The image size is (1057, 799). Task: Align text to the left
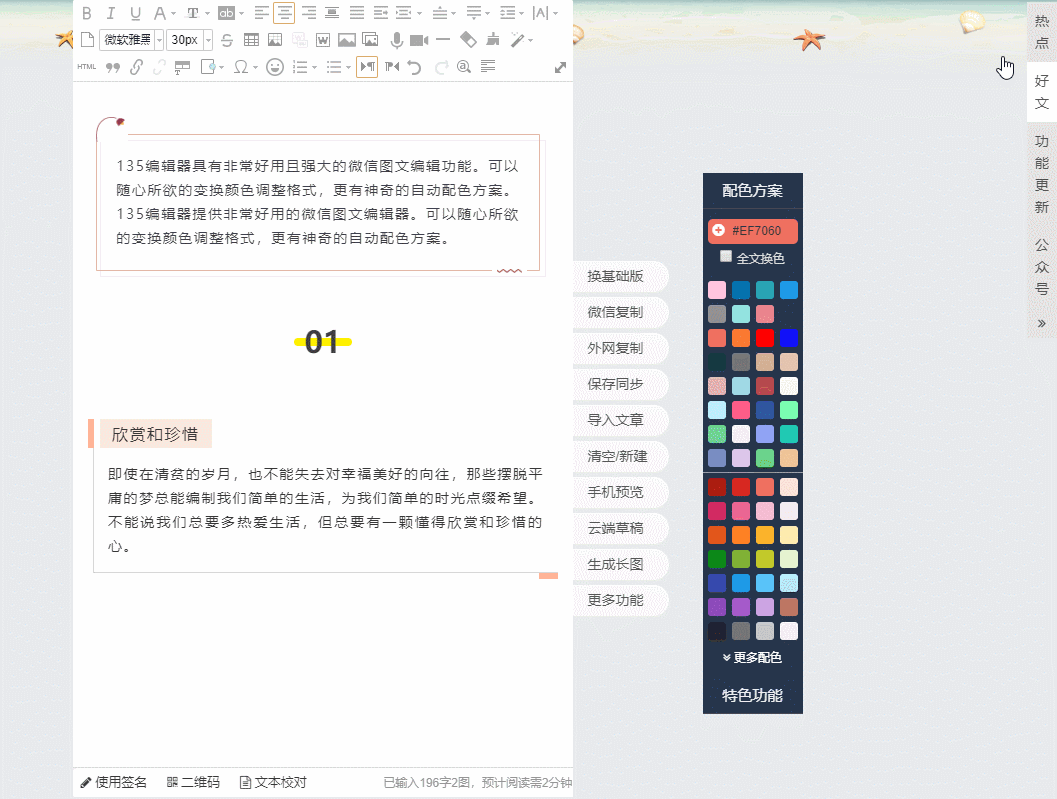click(x=262, y=13)
